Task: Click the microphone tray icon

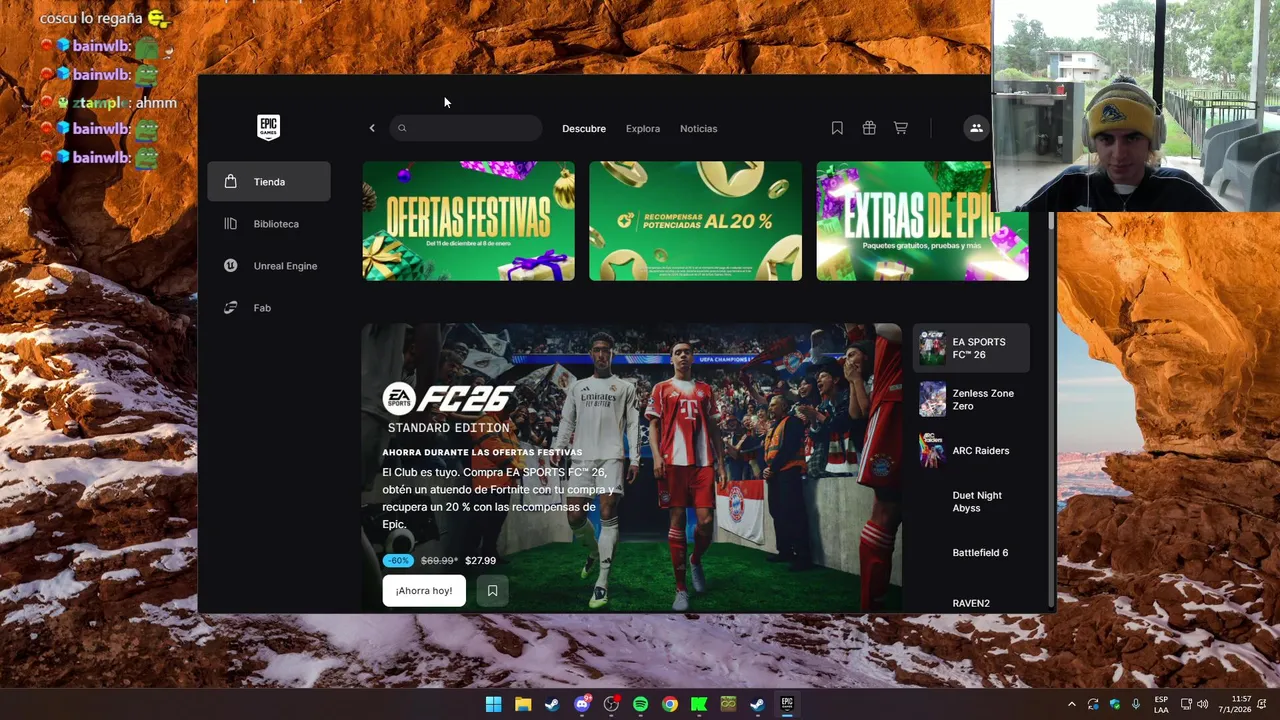Action: pyautogui.click(x=1136, y=704)
